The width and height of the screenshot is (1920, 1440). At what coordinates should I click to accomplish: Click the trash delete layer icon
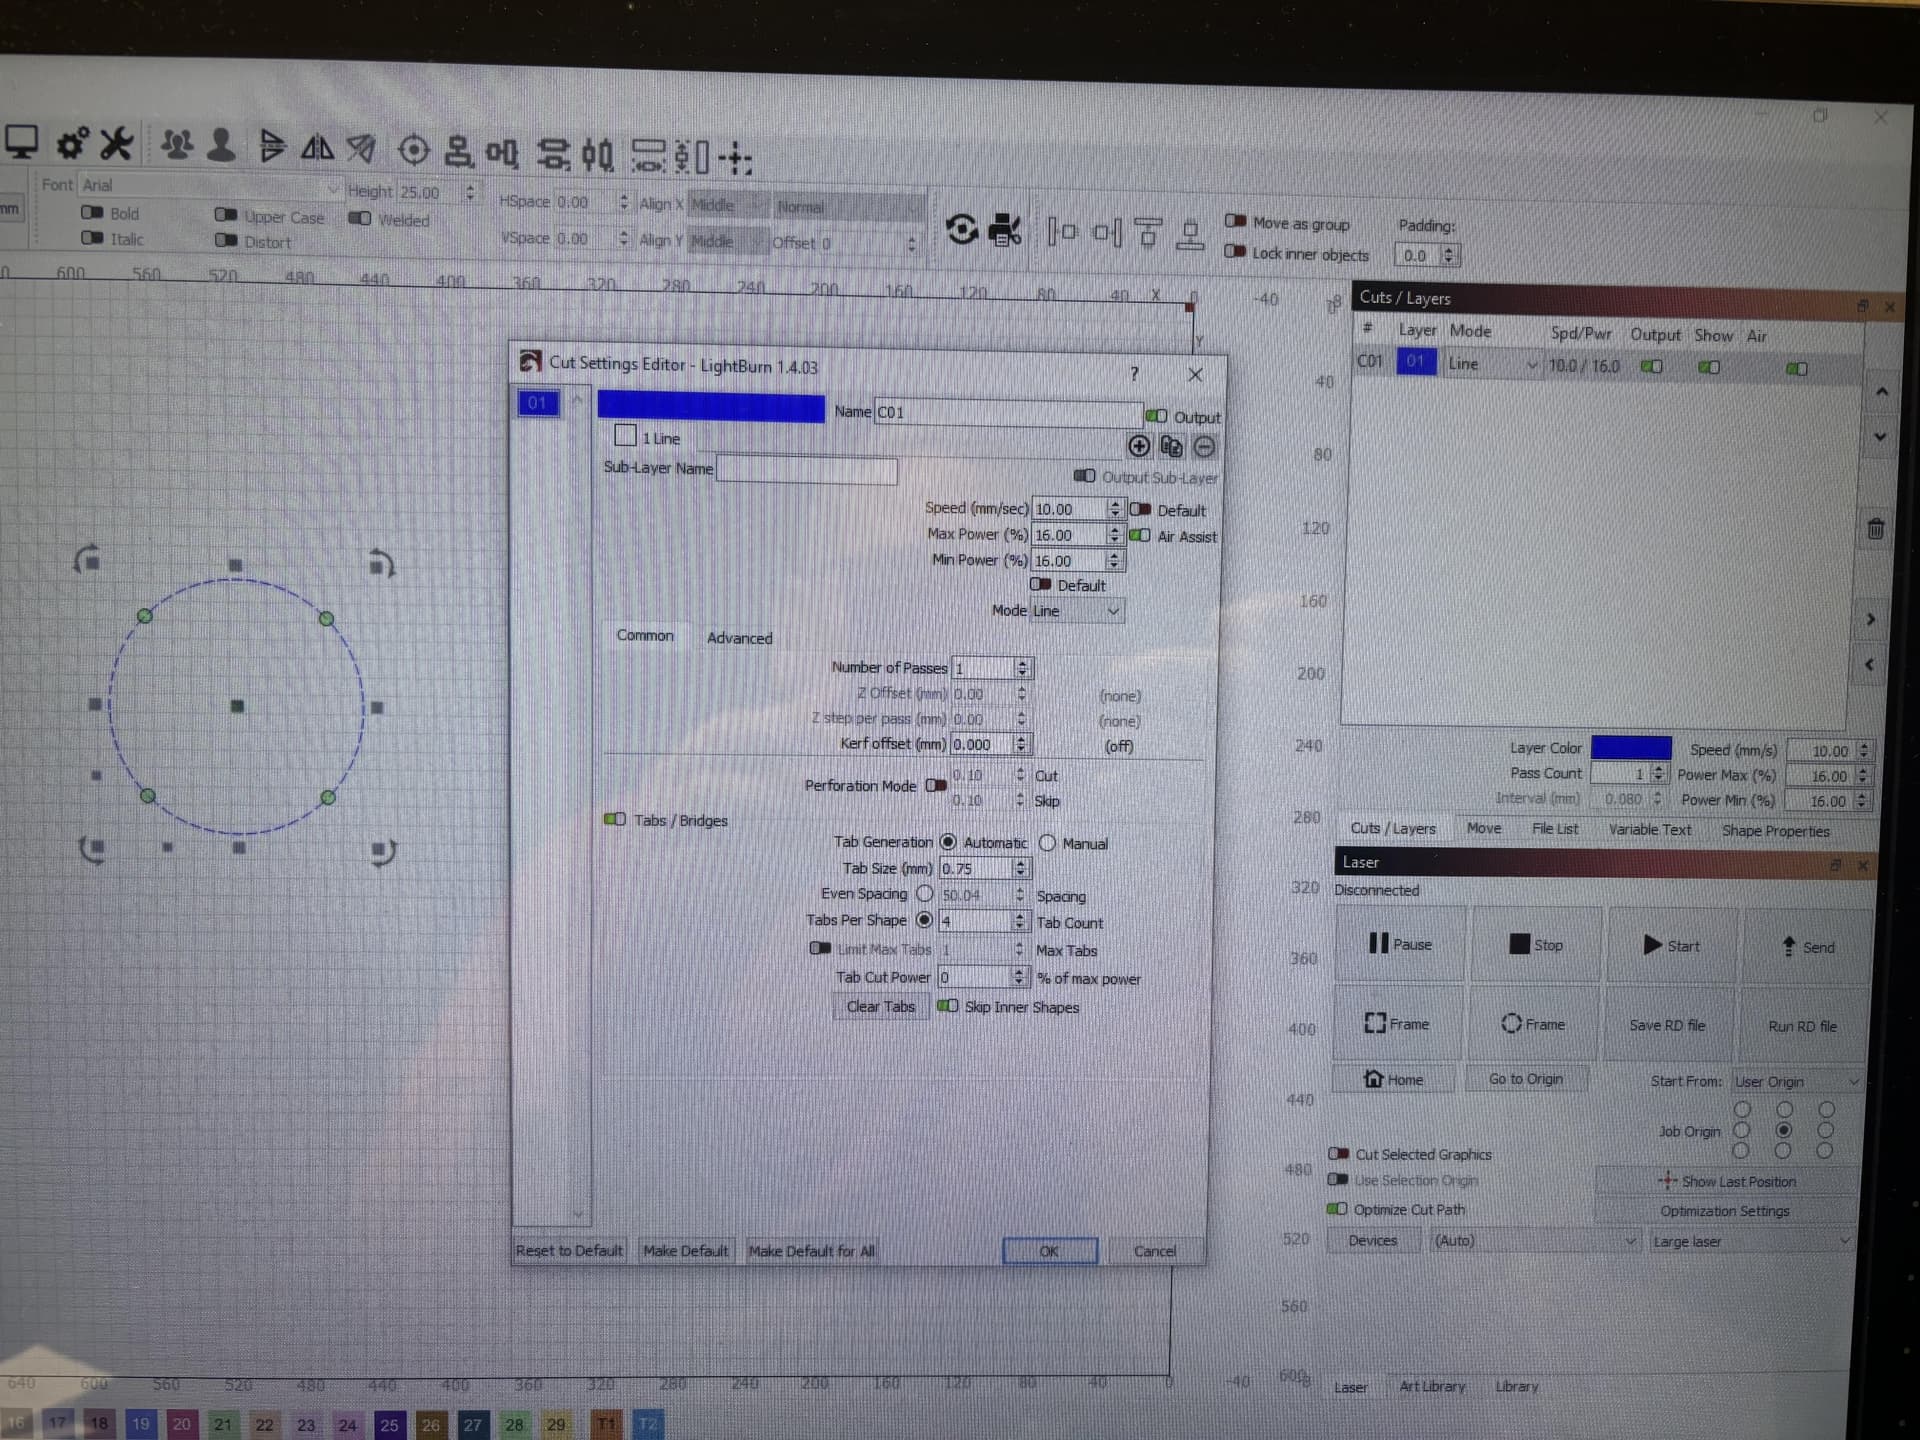click(x=1875, y=528)
